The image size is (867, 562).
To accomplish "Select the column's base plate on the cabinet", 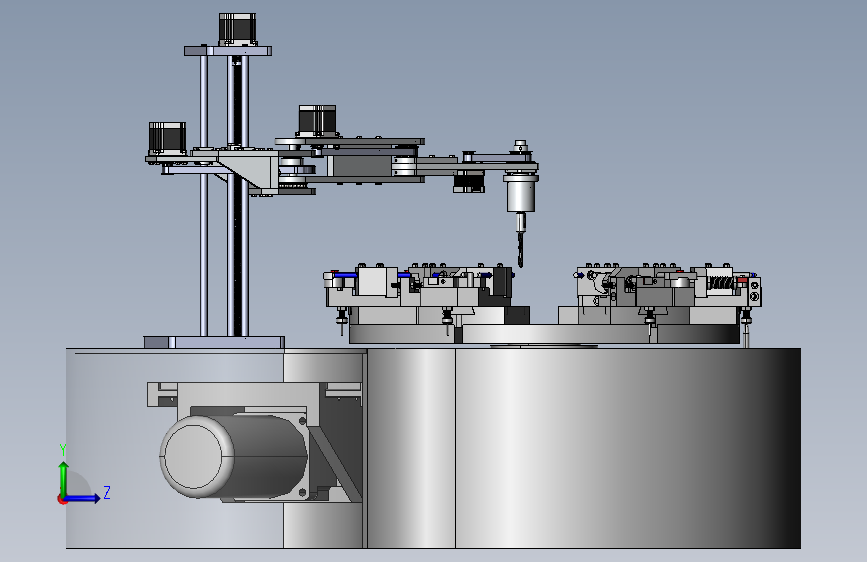I will coord(214,342).
